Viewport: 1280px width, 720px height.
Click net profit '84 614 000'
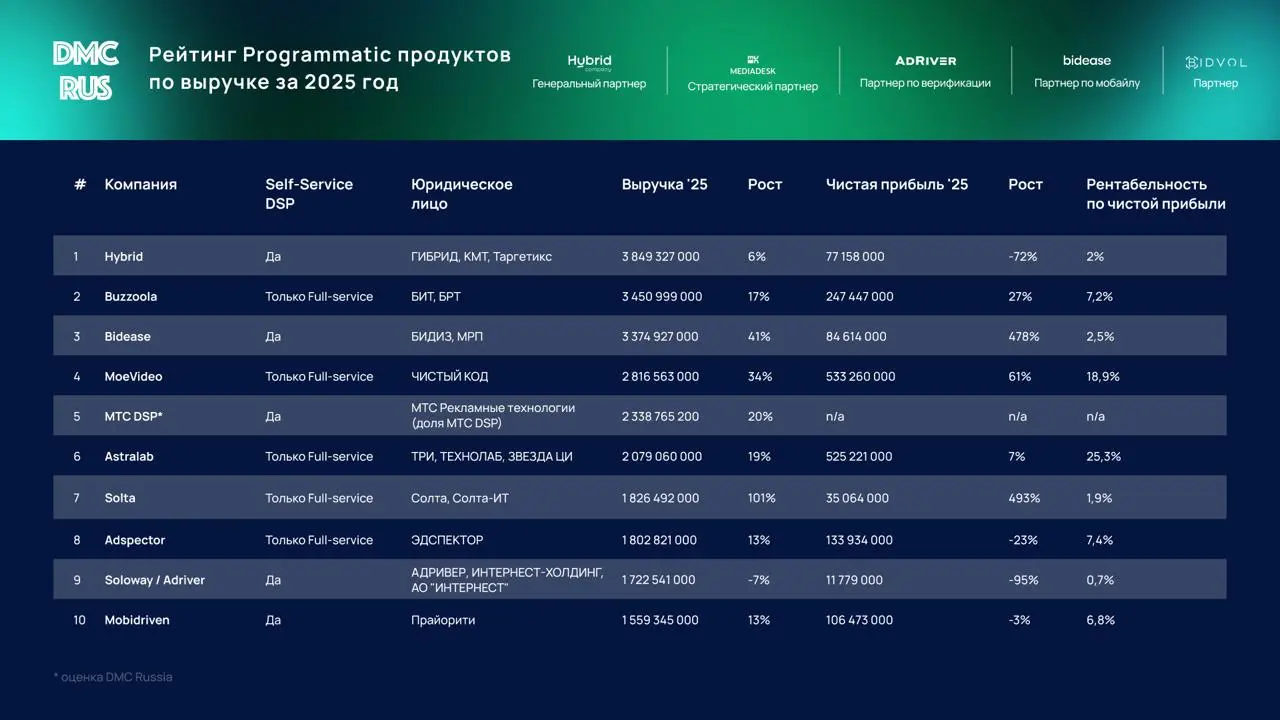(x=856, y=337)
